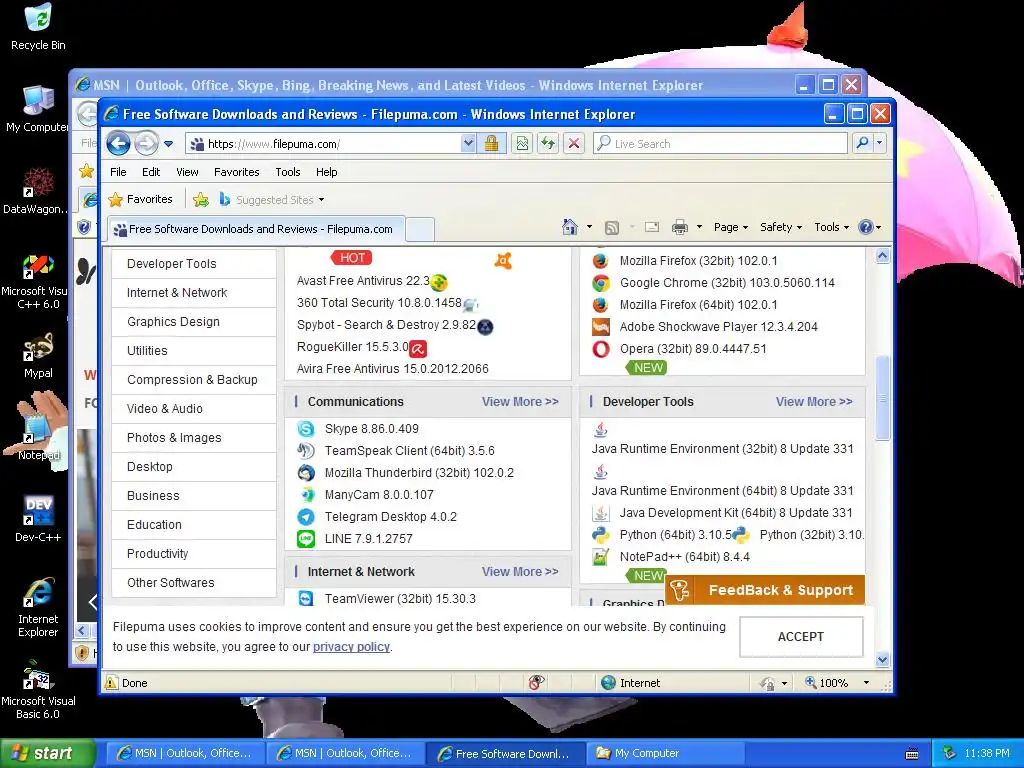The height and width of the screenshot is (768, 1024).
Task: Open the security lock icon in address bar
Action: (491, 143)
